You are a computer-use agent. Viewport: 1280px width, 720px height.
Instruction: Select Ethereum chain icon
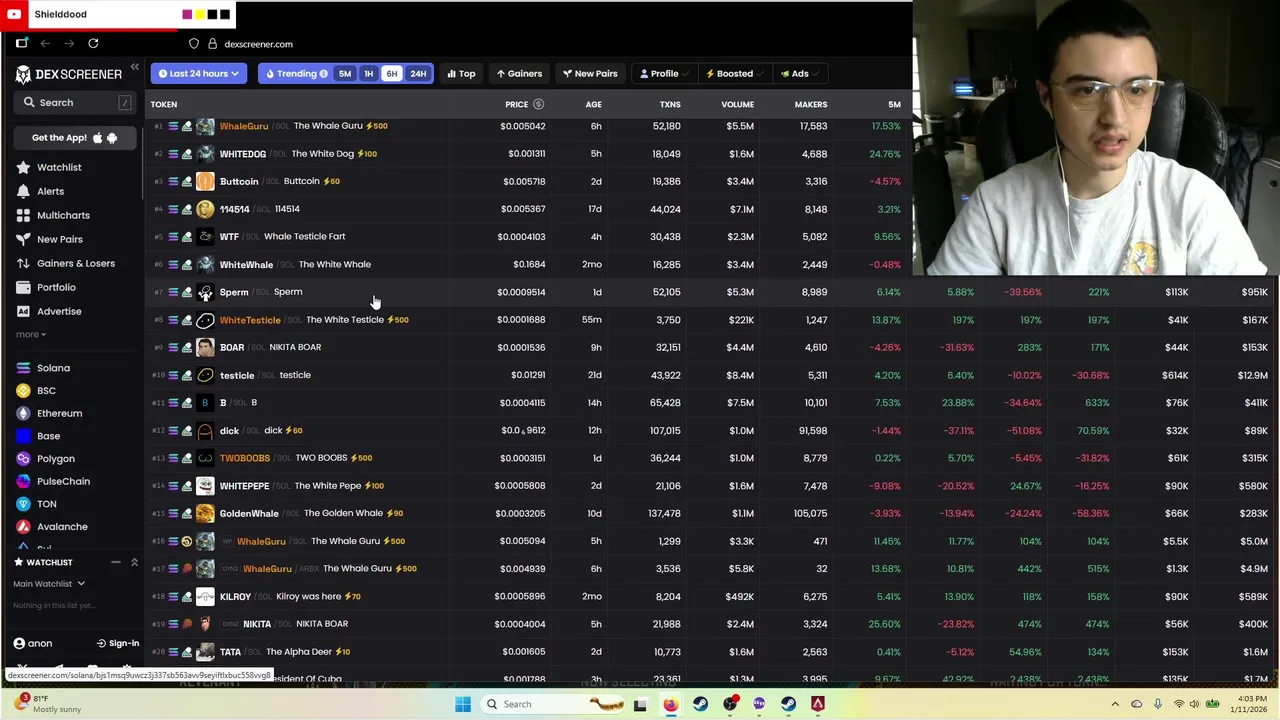(x=23, y=413)
